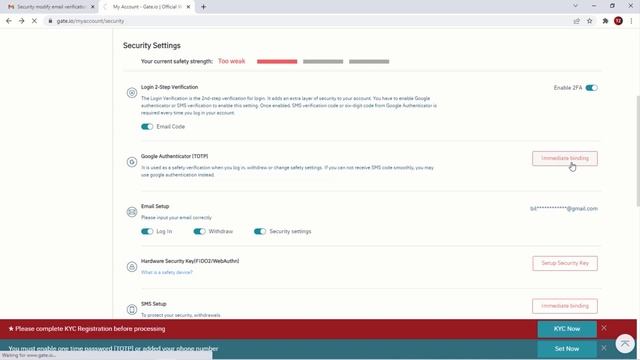The height and width of the screenshot is (360, 640).
Task: Click Set Now button
Action: 567,349
